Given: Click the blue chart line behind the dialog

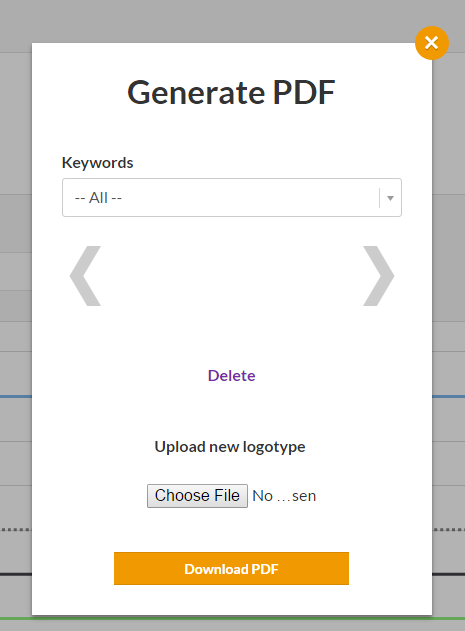Looking at the screenshot, I should [x=16, y=397].
